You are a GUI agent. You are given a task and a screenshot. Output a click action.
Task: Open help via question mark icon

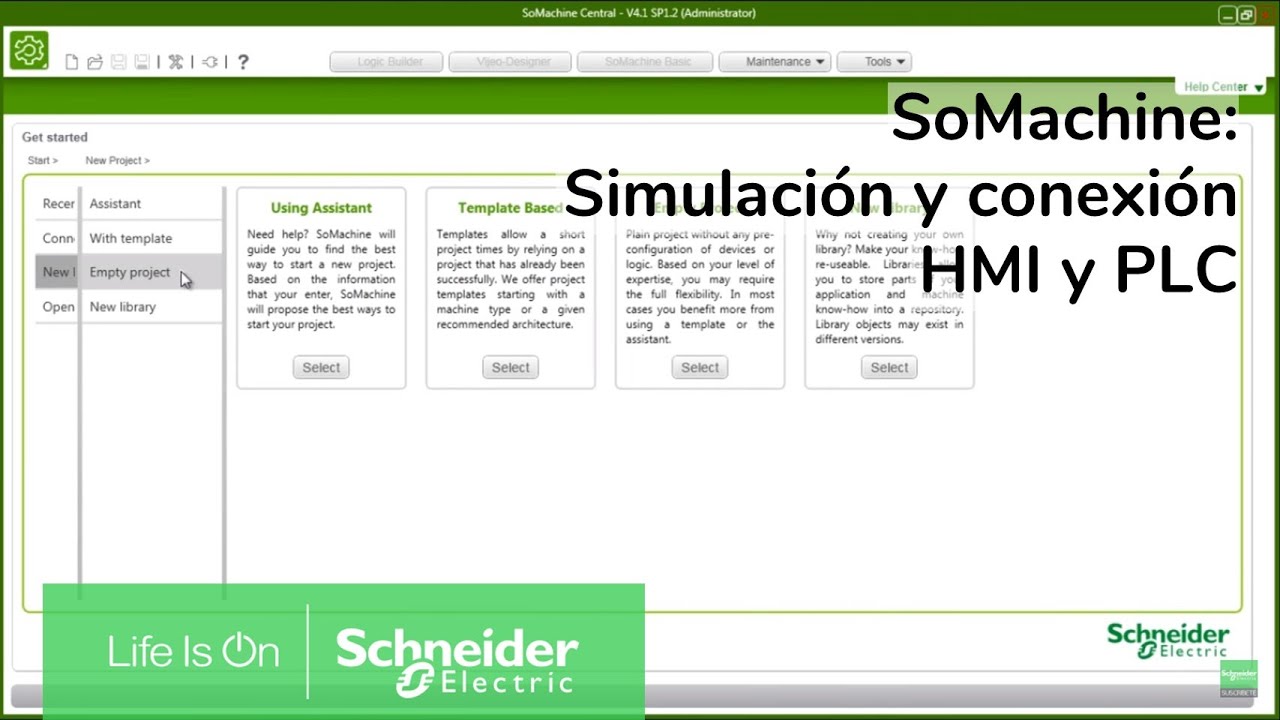[x=243, y=62]
